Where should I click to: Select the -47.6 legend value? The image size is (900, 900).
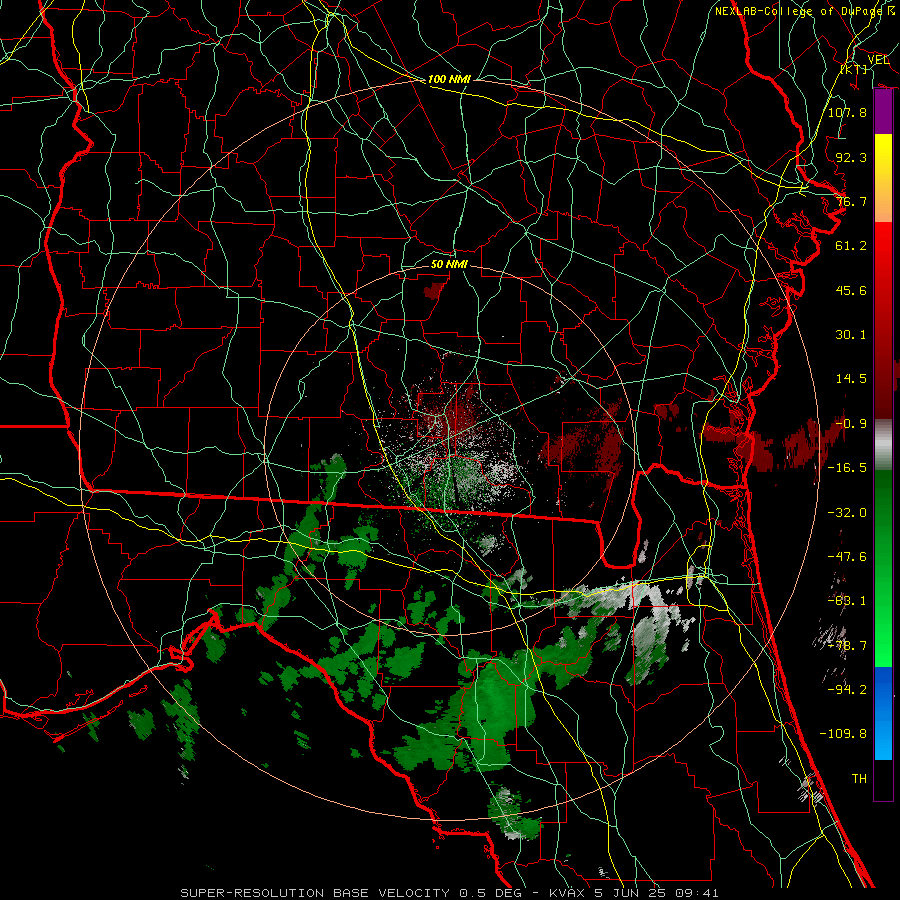(x=847, y=557)
